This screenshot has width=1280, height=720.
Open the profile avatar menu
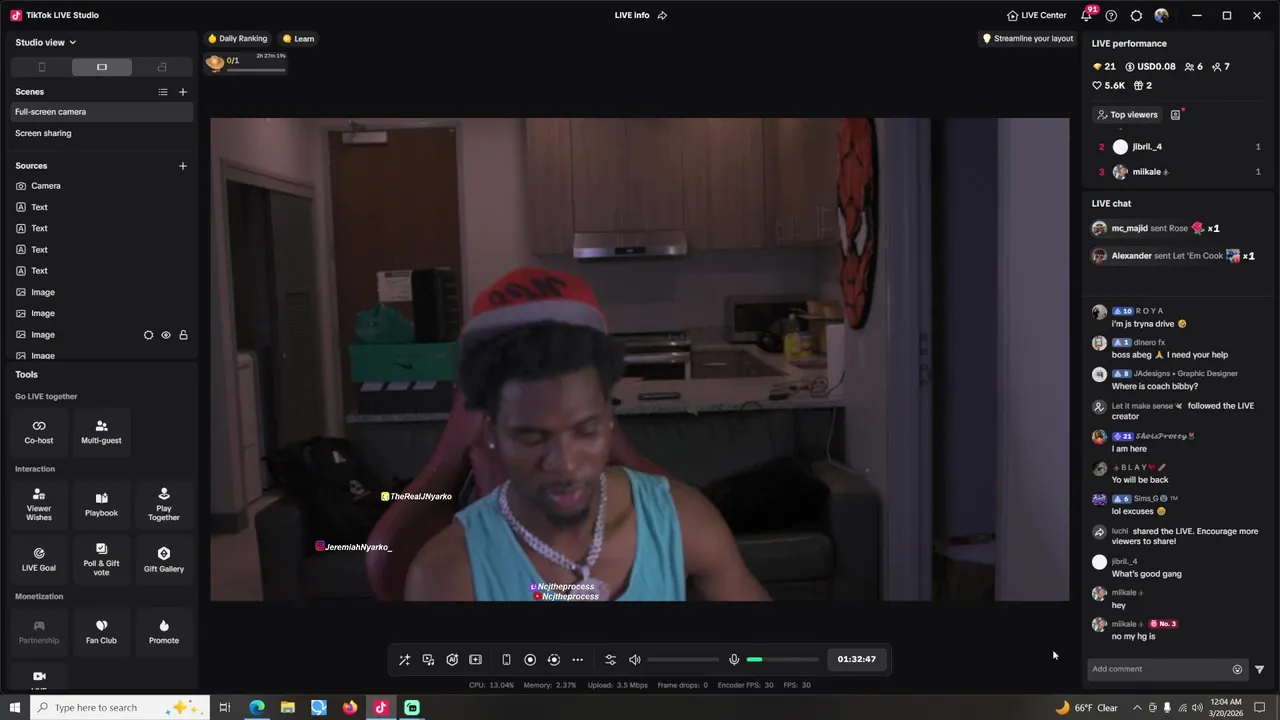click(1161, 15)
